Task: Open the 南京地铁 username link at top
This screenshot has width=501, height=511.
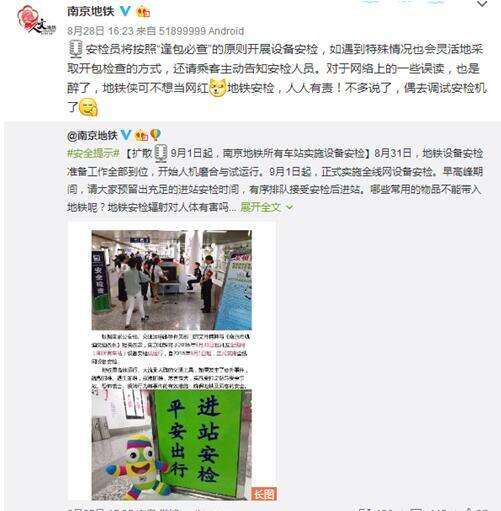Action: [91, 11]
